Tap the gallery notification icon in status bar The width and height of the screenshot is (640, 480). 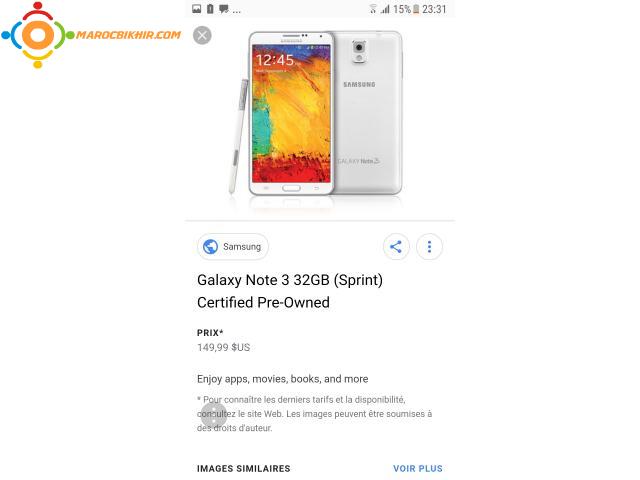[197, 9]
